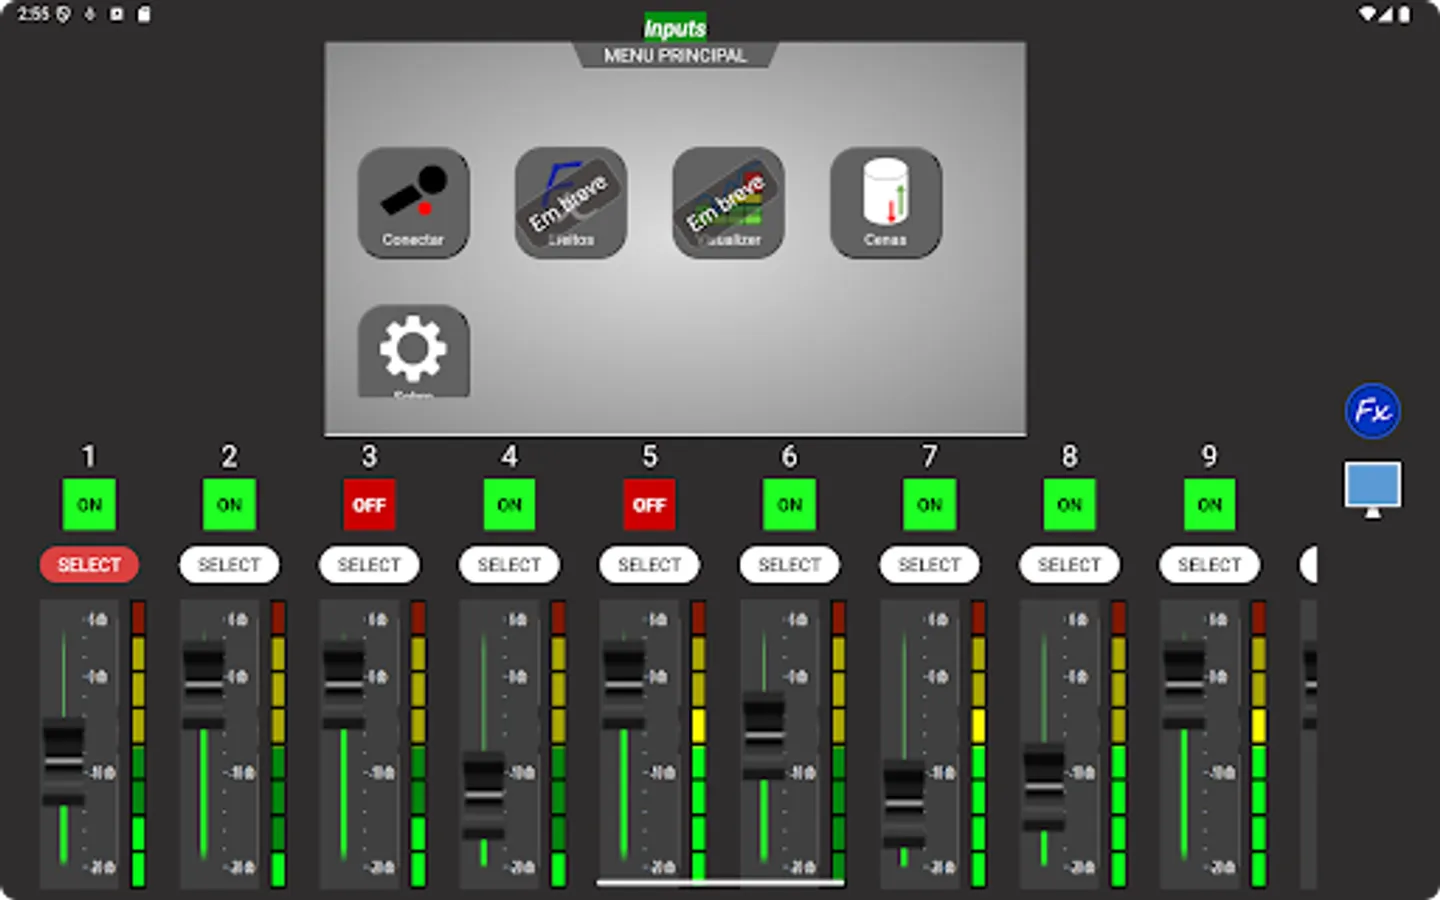Click channel 7 fader knob

coord(903,803)
